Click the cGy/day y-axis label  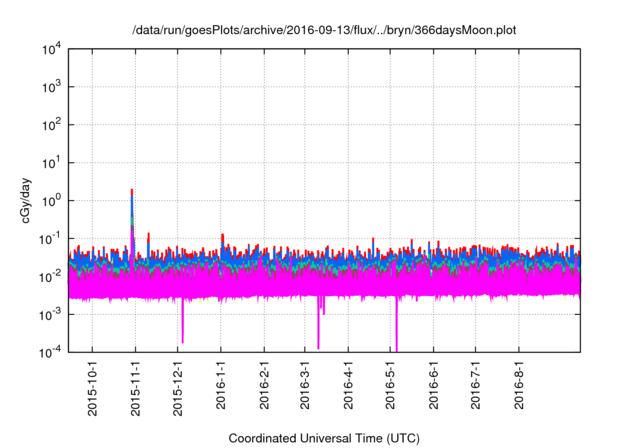pos(31,199)
